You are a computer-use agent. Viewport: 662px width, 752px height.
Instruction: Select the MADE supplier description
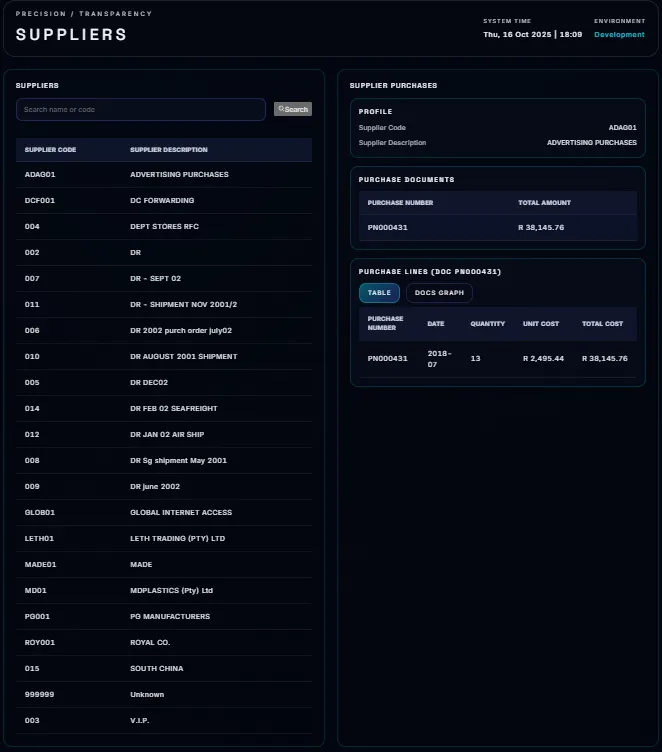pyautogui.click(x=141, y=564)
